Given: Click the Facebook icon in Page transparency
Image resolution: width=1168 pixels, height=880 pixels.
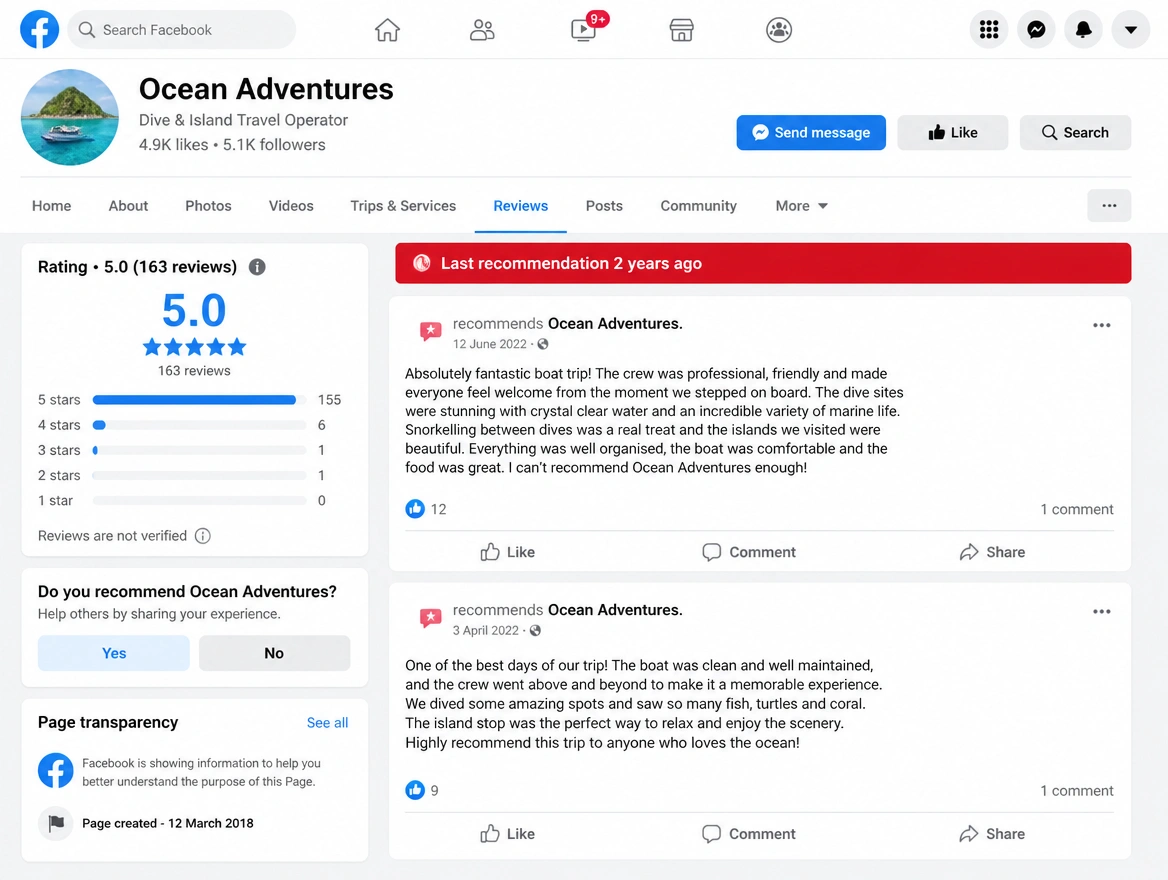Looking at the screenshot, I should 56,770.
